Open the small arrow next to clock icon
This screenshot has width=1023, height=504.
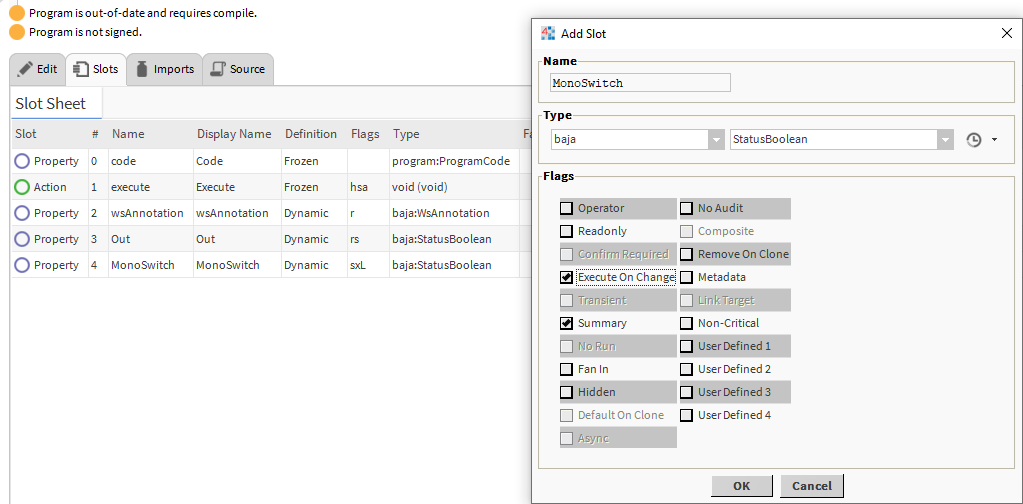click(994, 140)
